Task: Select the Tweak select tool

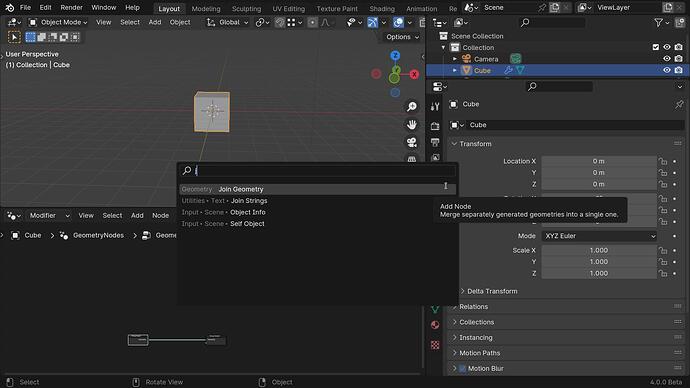Action: [14, 37]
